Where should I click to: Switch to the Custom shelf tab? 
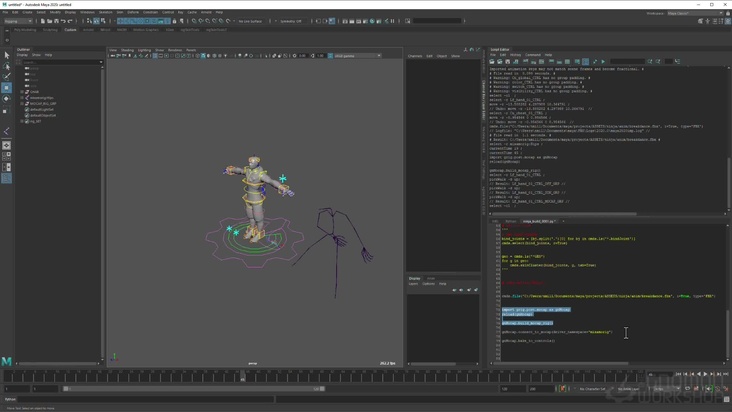[x=70, y=30]
